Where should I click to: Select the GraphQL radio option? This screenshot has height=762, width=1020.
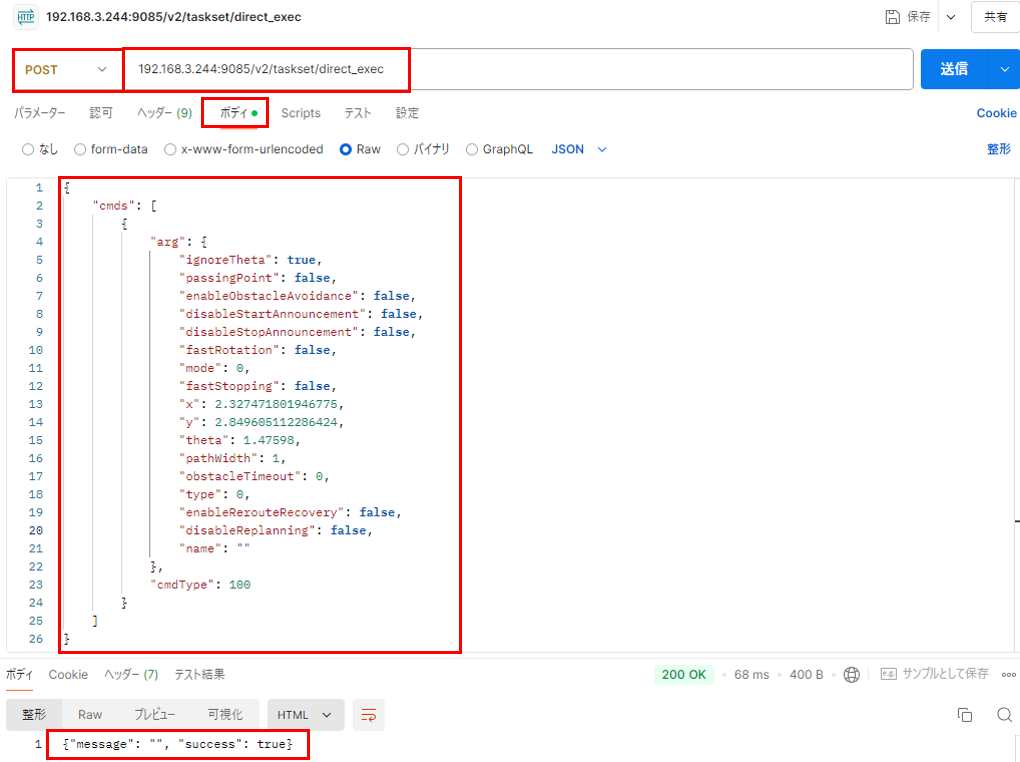pyautogui.click(x=472, y=150)
